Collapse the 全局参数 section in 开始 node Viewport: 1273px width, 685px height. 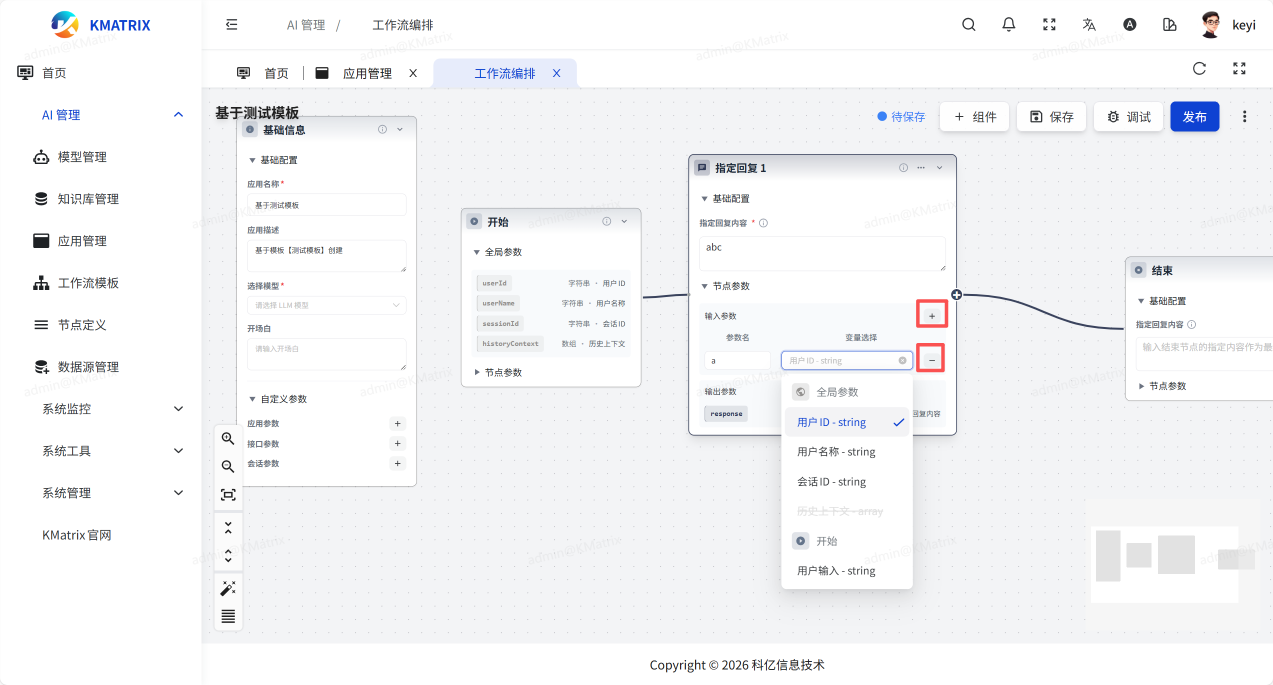477,252
